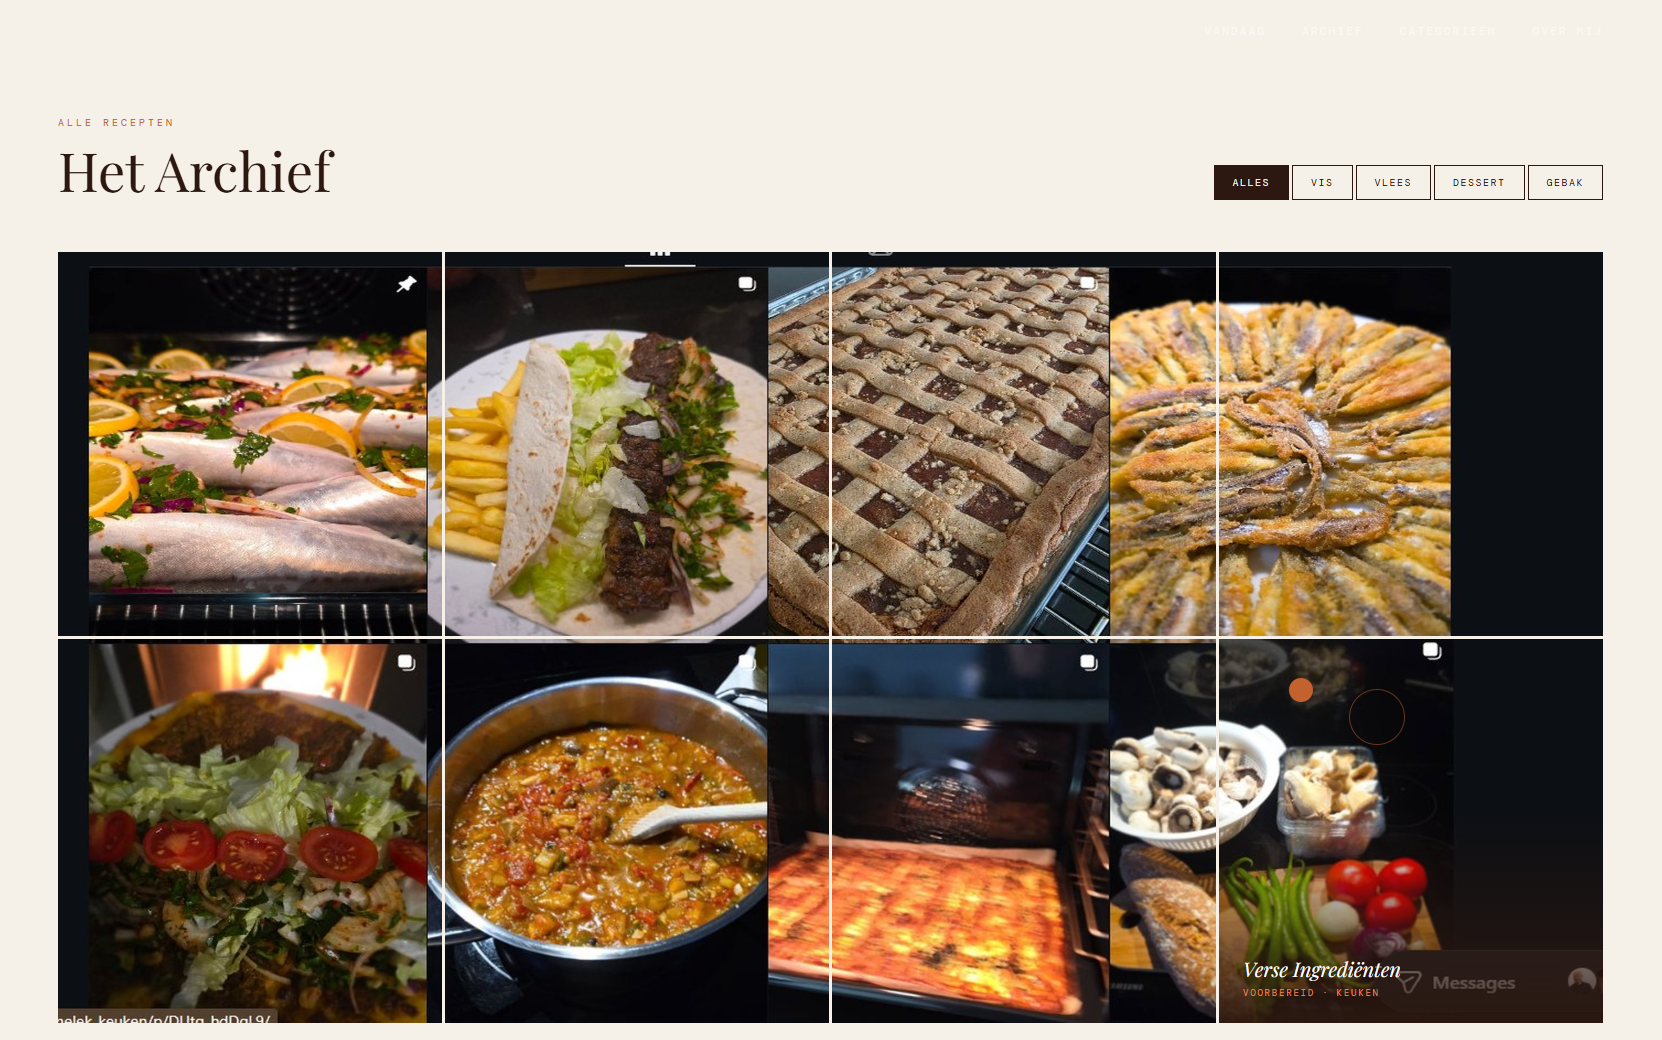1662x1040 pixels.
Task: Click the pin icon on the fish photo
Action: click(406, 285)
